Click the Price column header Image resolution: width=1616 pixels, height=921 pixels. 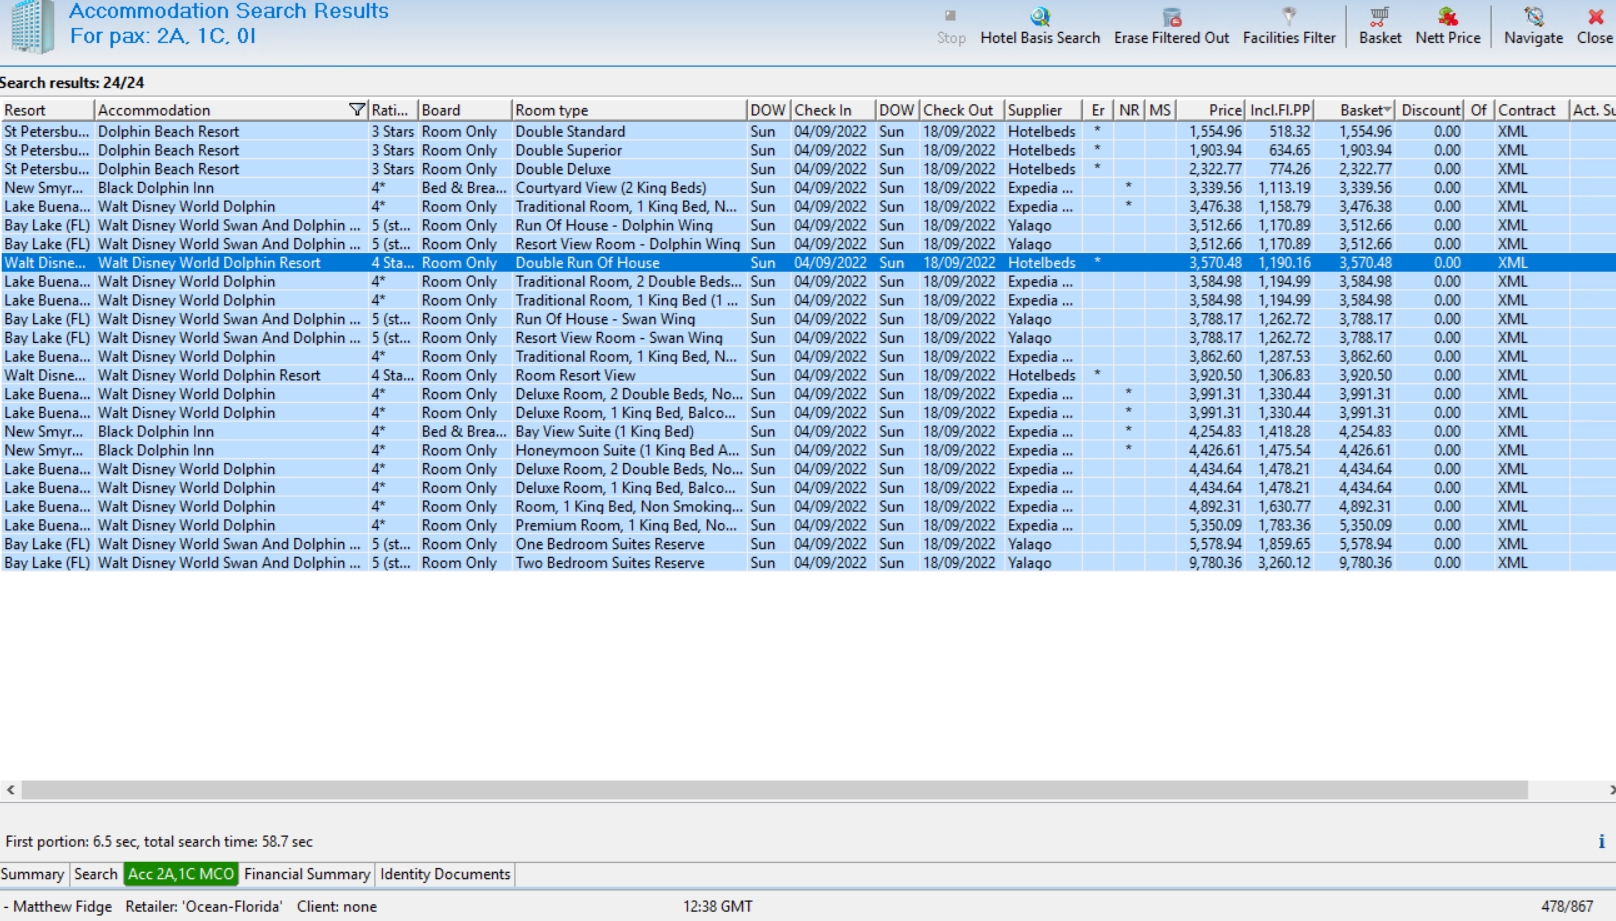point(1211,110)
